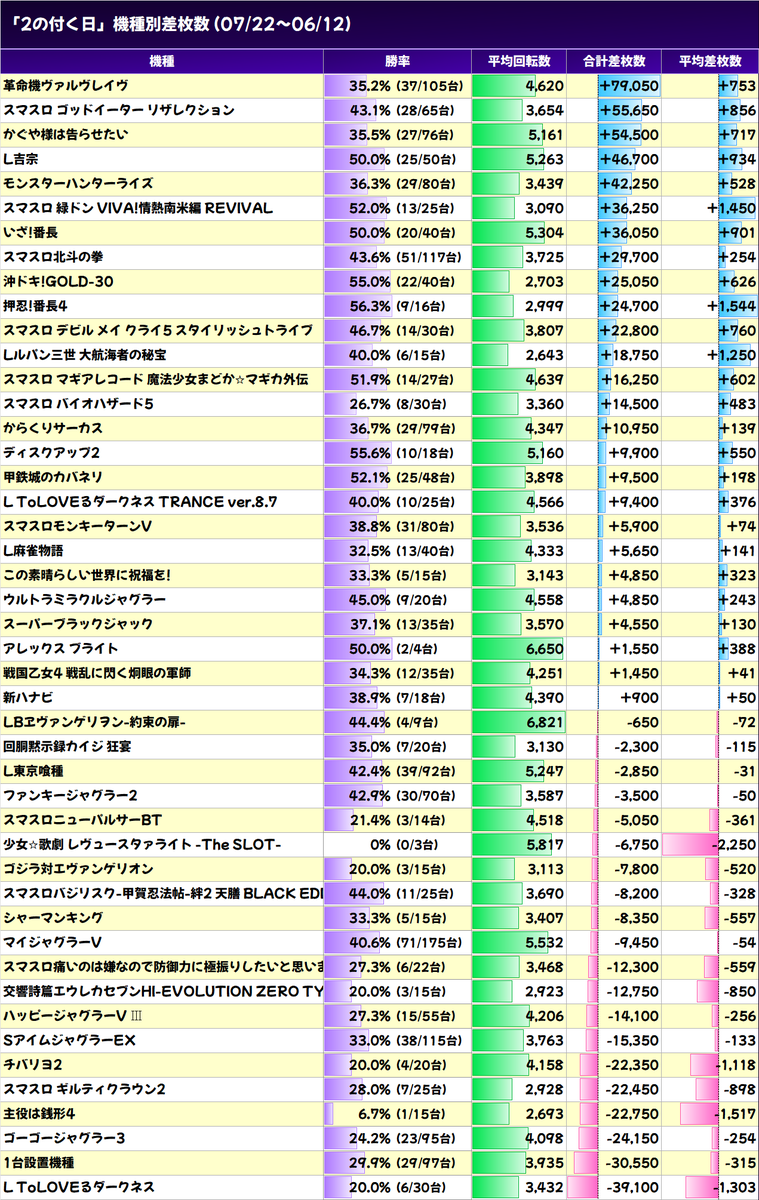Click average difference value +1,544
759x1200 pixels.
731,306
